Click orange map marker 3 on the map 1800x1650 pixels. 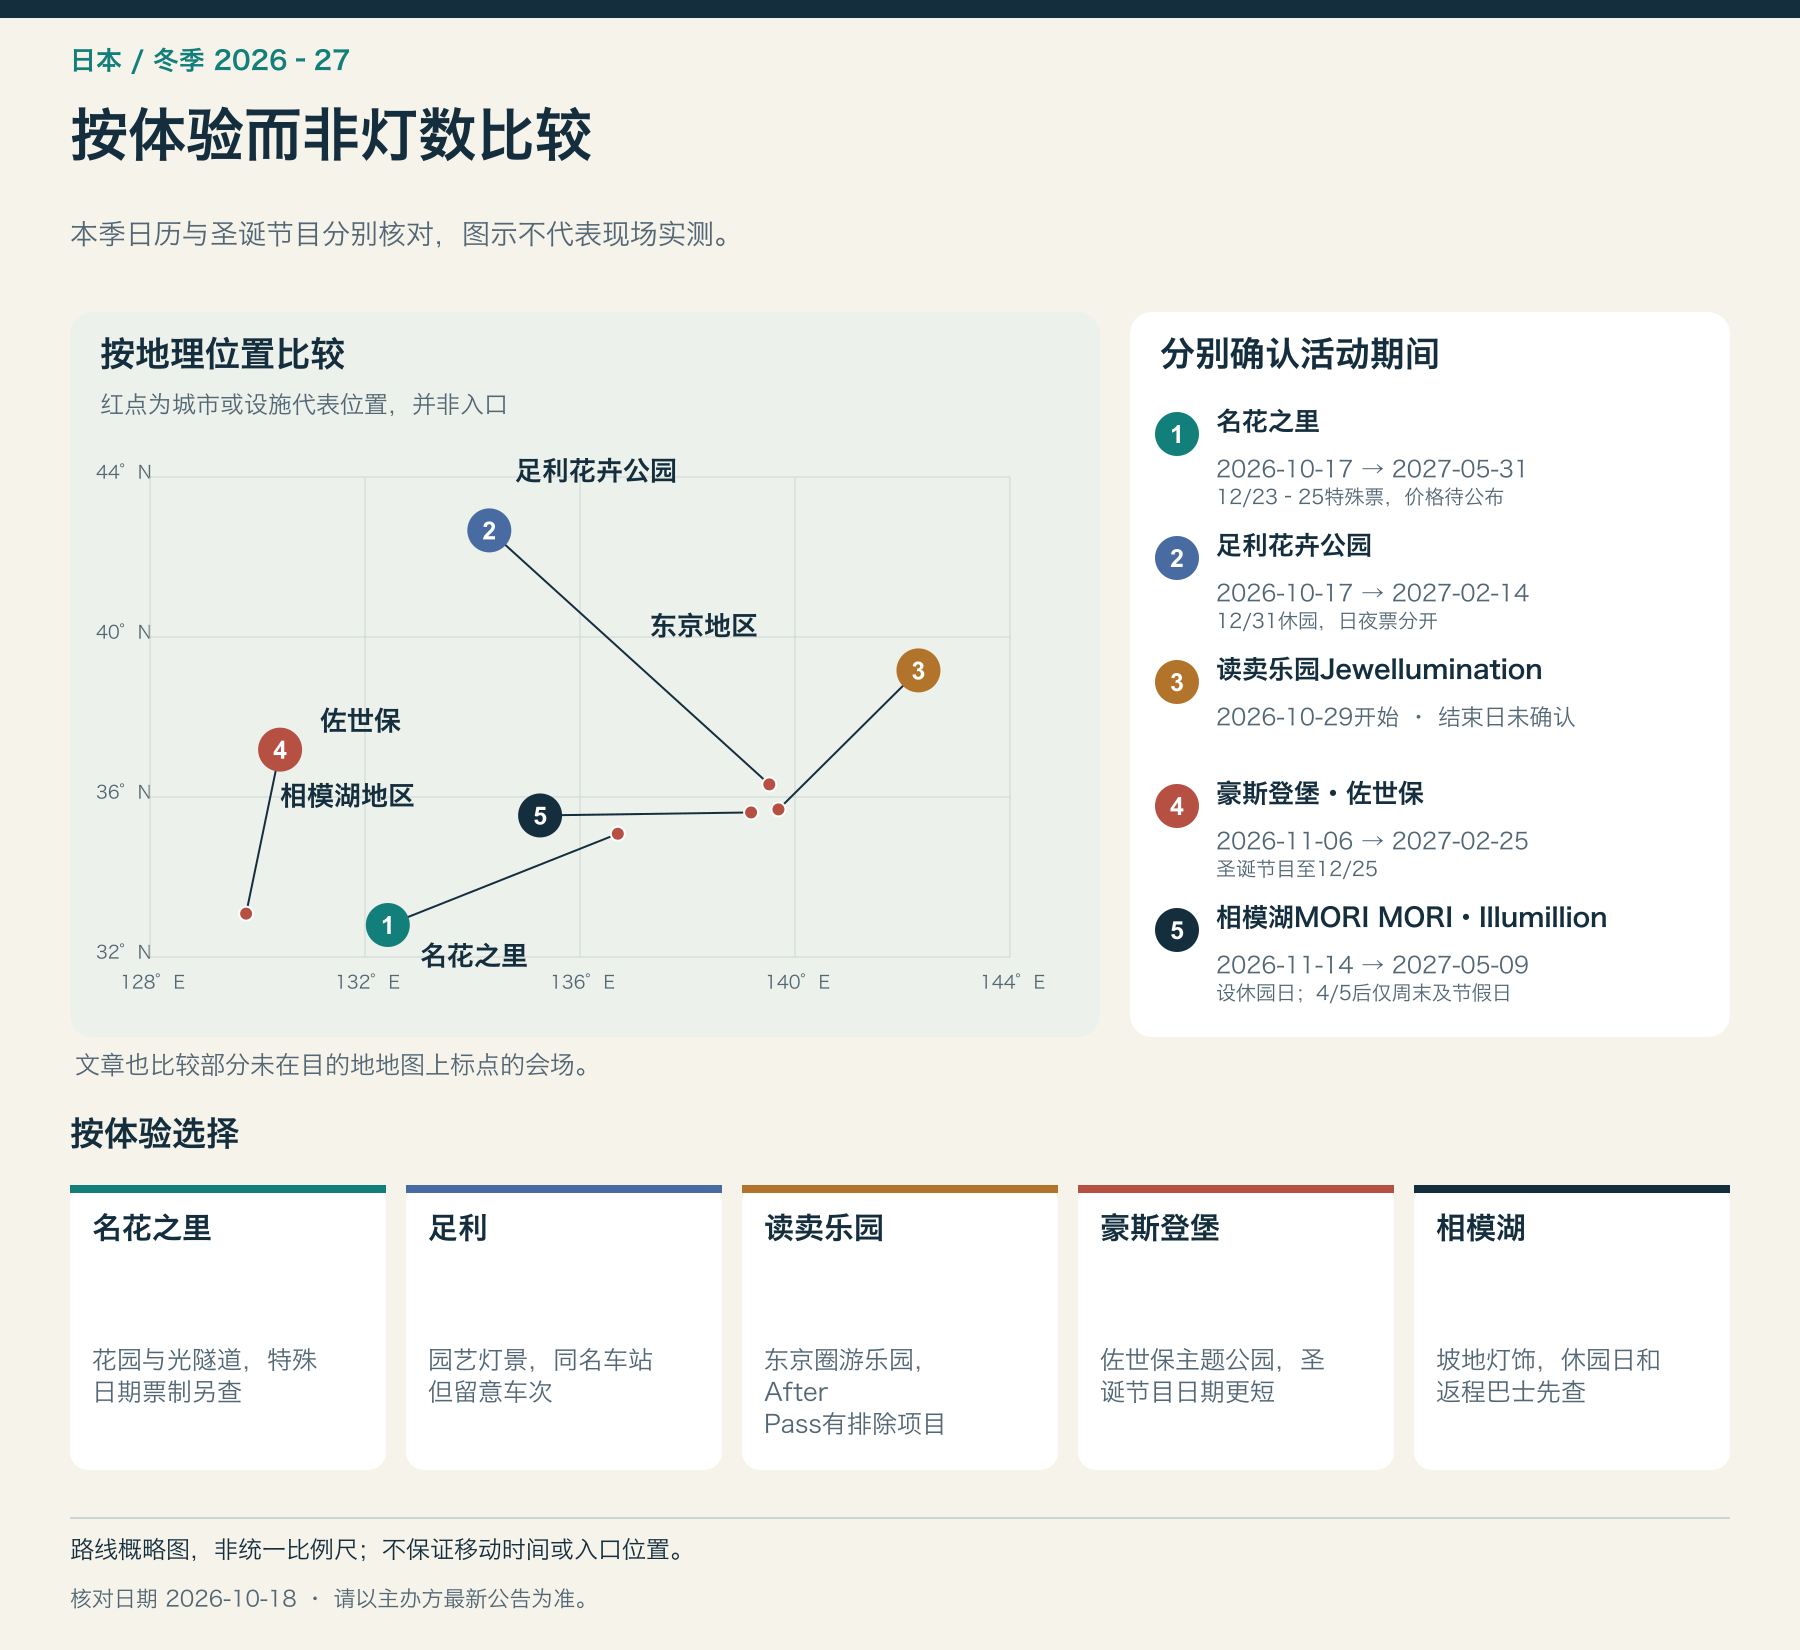918,670
